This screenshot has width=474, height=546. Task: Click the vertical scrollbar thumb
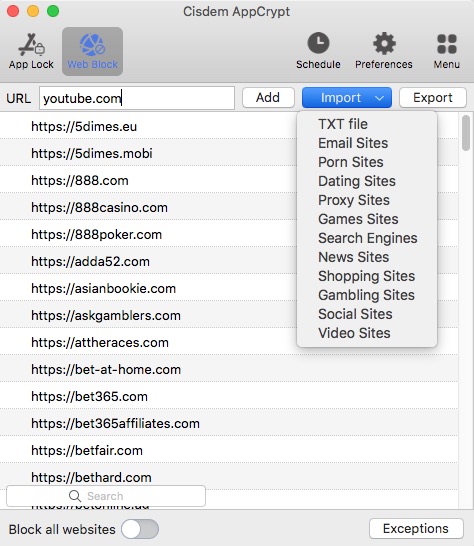466,133
